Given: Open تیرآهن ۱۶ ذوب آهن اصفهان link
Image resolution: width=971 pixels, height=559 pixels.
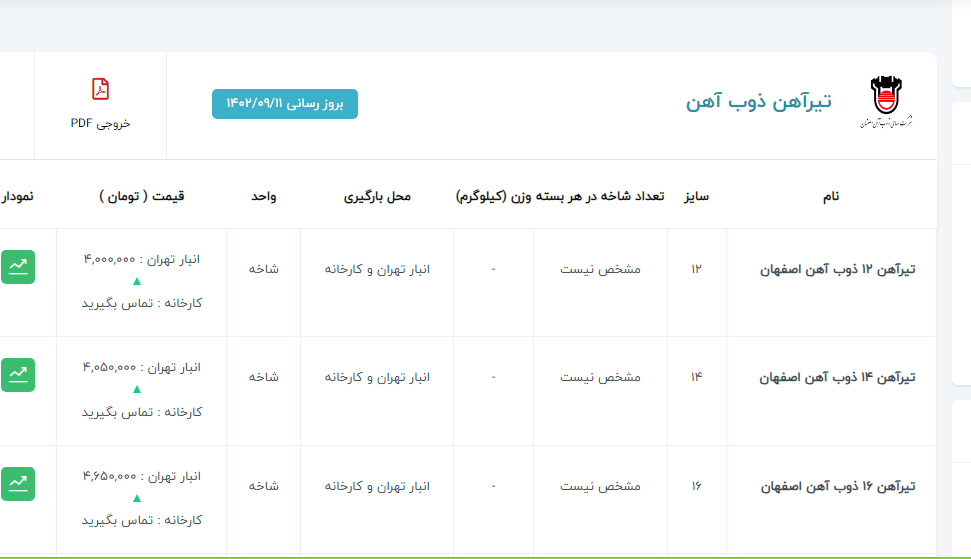Looking at the screenshot, I should coord(838,487).
